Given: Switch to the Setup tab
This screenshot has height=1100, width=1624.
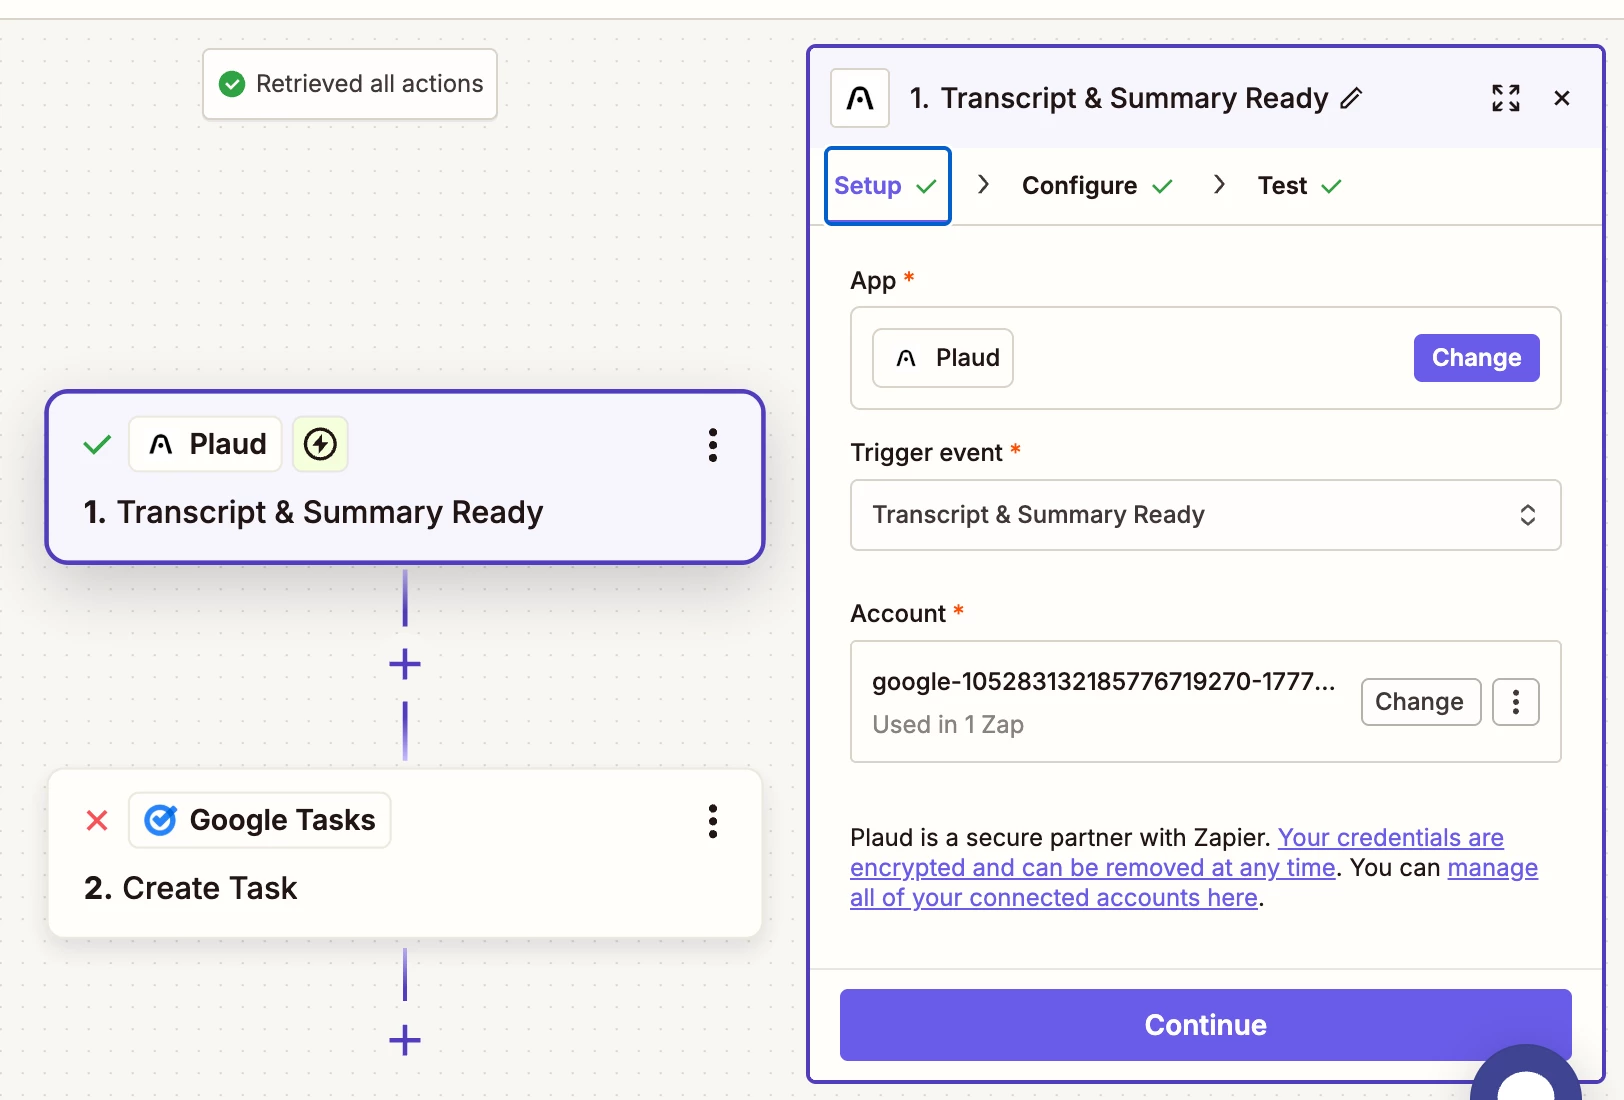Looking at the screenshot, I should [x=887, y=186].
